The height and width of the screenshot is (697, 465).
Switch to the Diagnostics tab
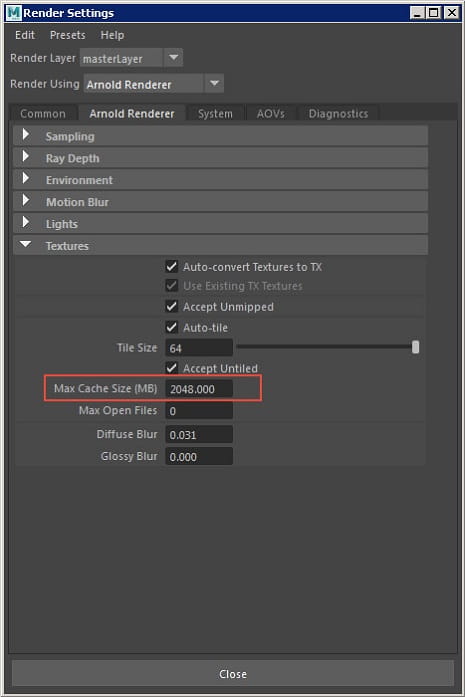338,114
